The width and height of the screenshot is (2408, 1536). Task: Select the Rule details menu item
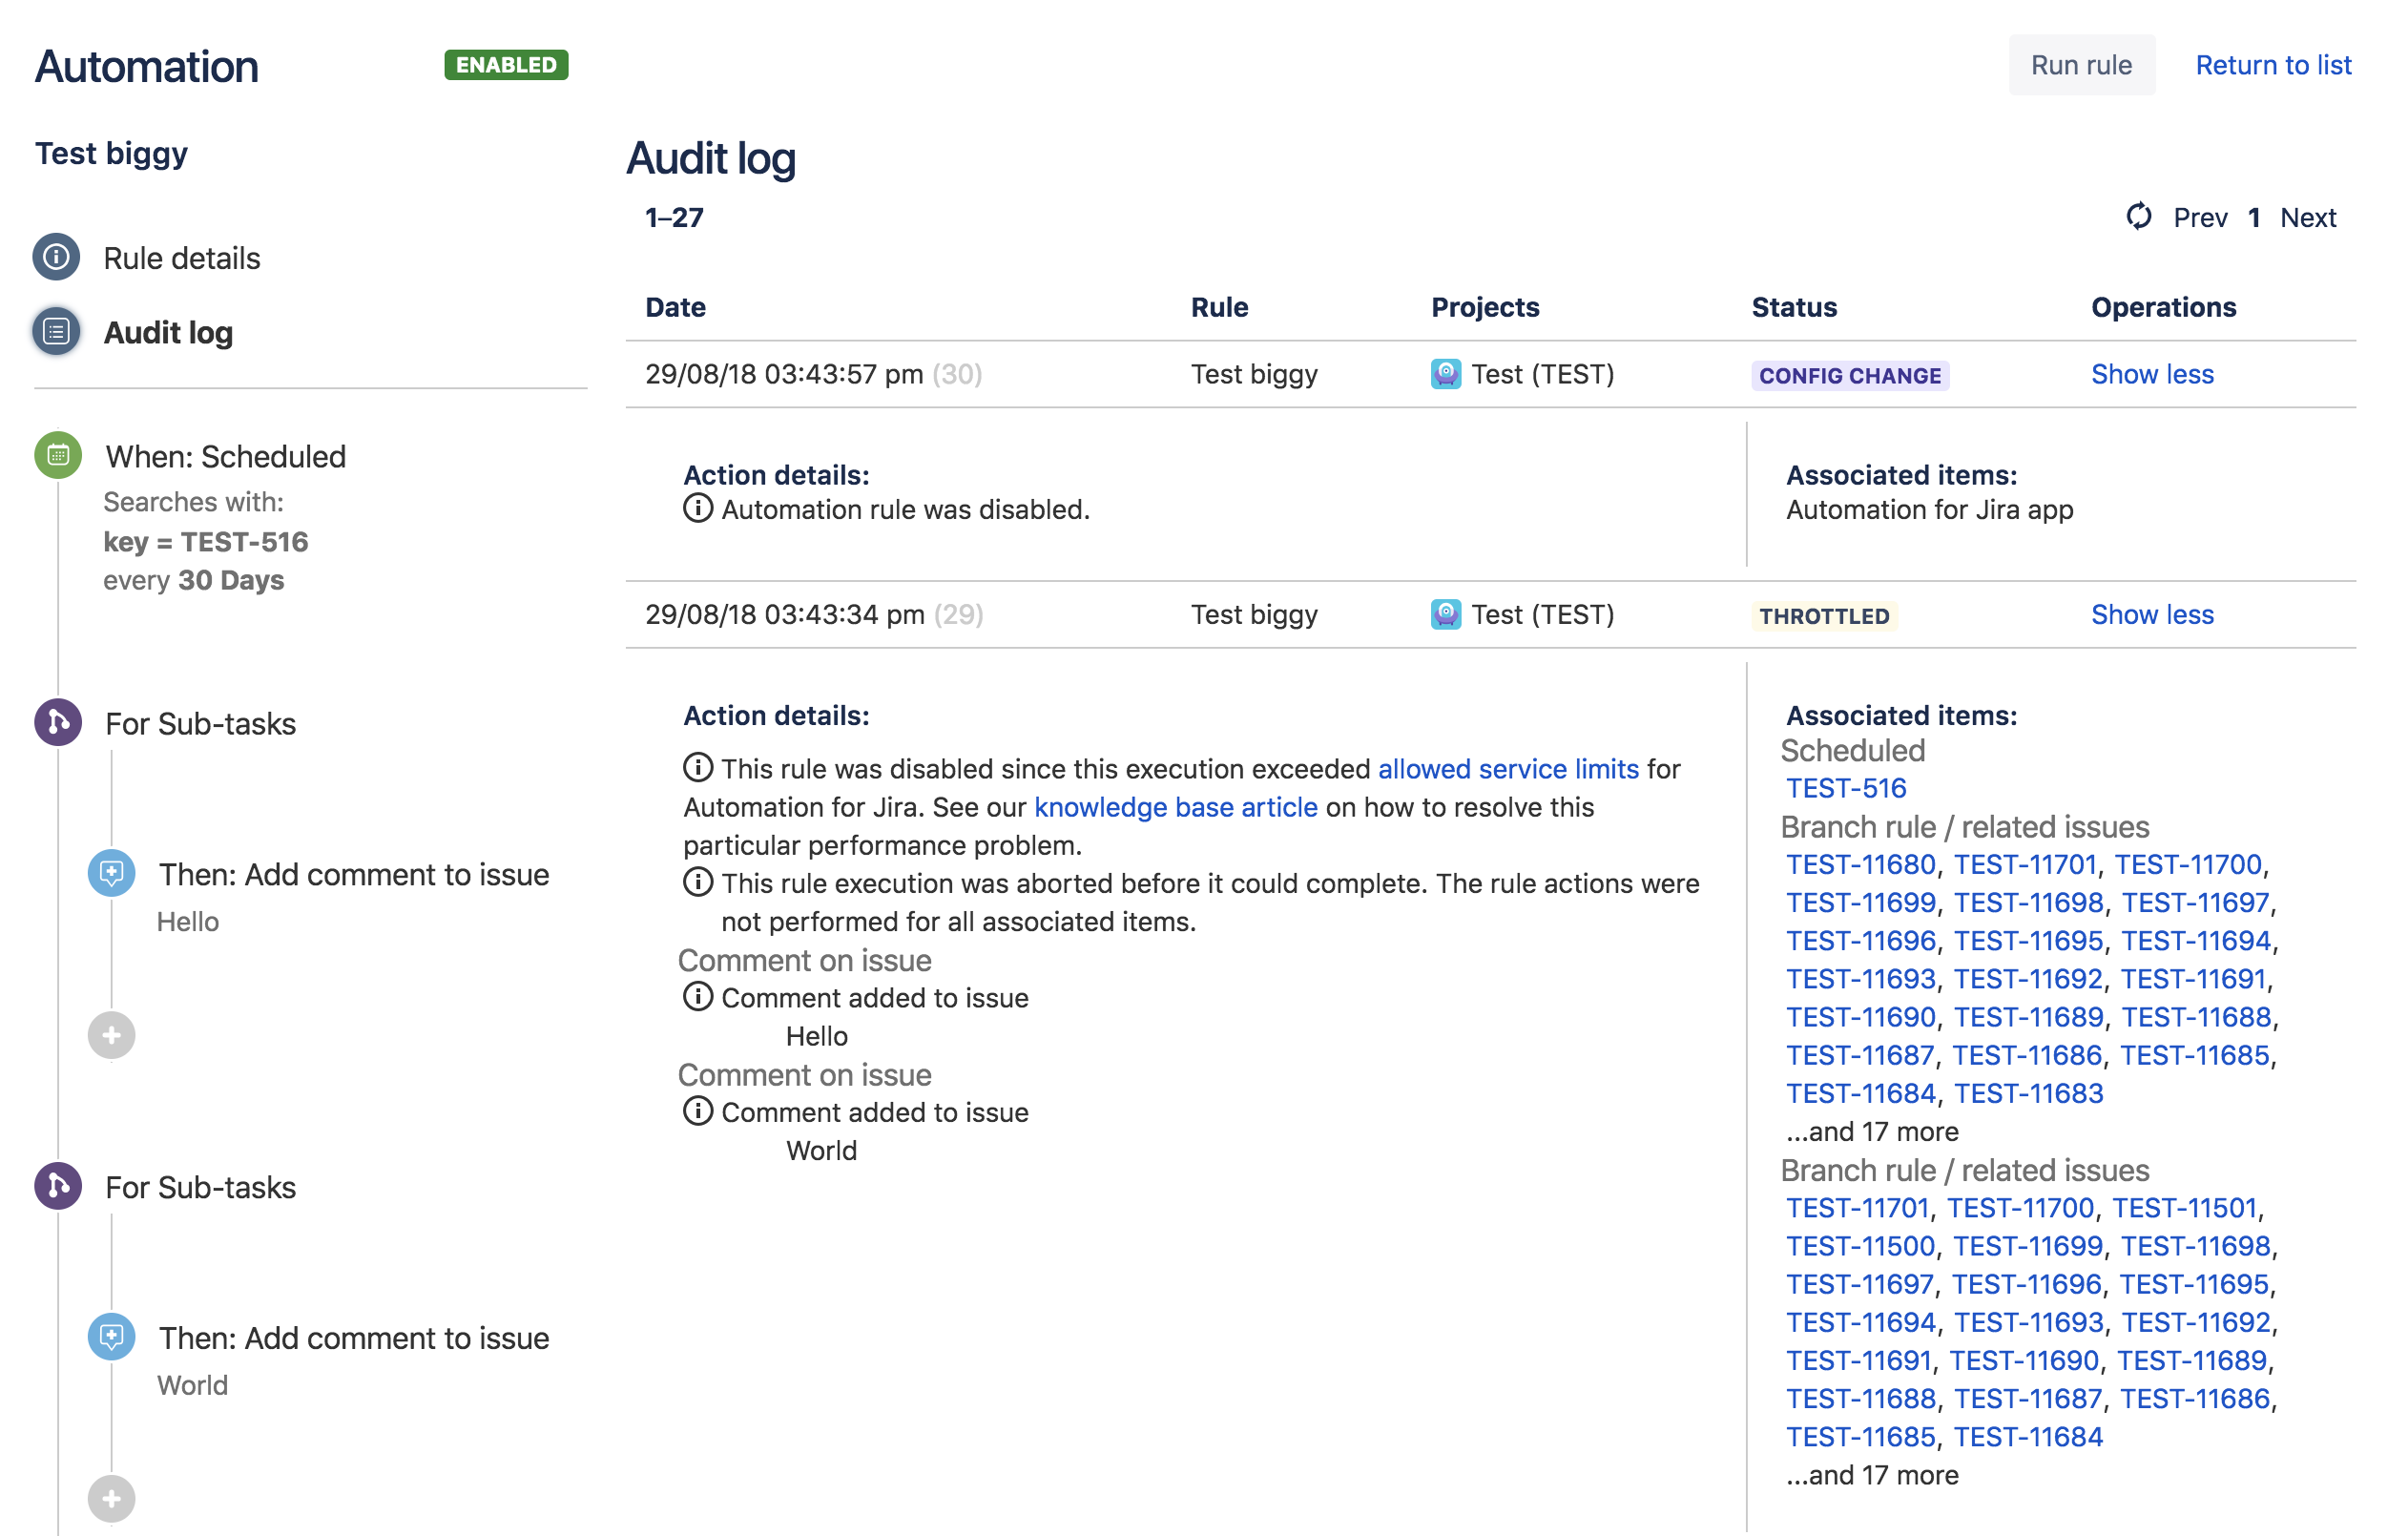point(180,258)
